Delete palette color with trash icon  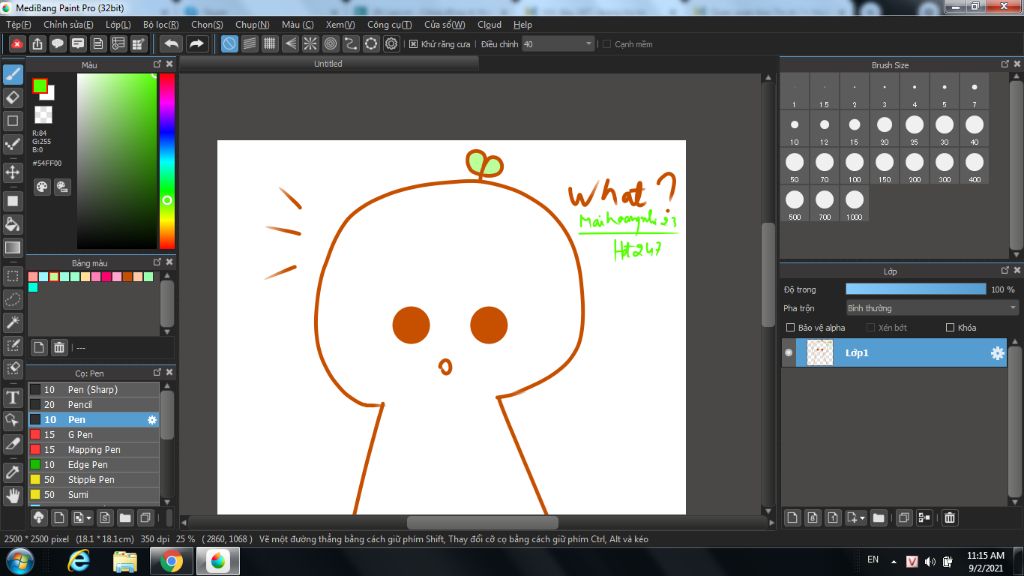[x=59, y=347]
